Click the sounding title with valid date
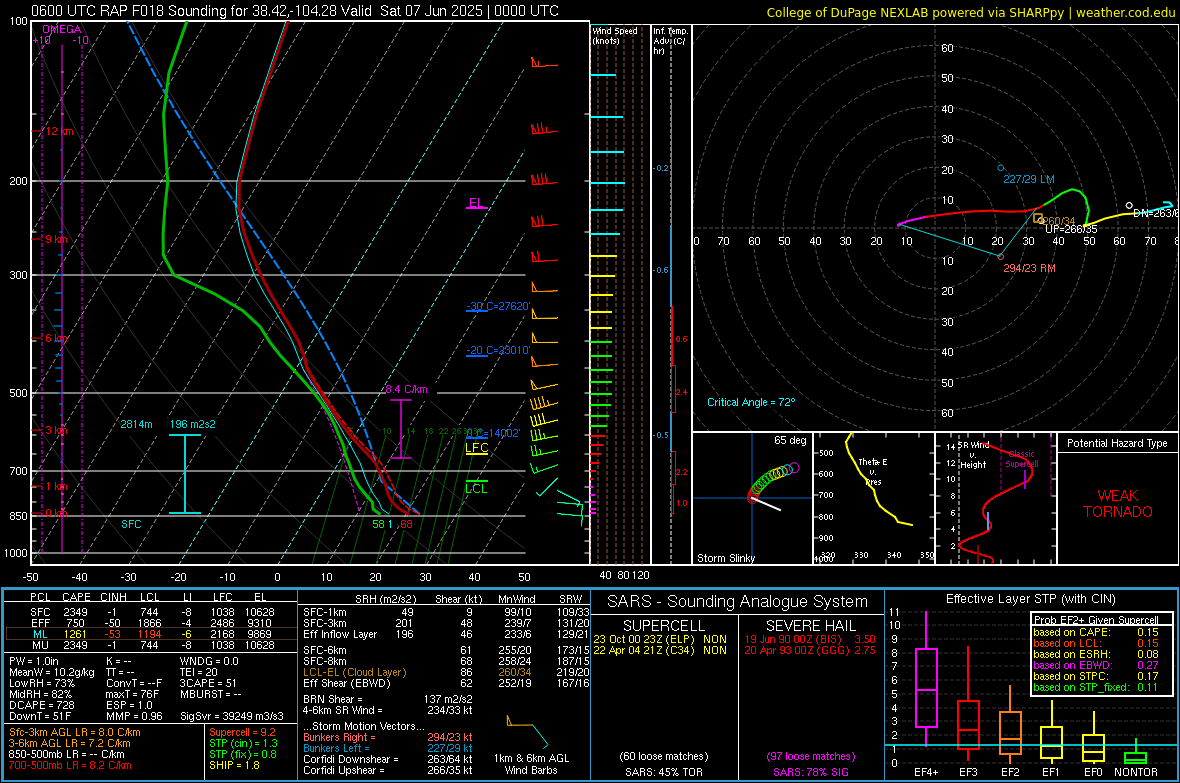Image resolution: width=1180 pixels, height=783 pixels. (296, 11)
